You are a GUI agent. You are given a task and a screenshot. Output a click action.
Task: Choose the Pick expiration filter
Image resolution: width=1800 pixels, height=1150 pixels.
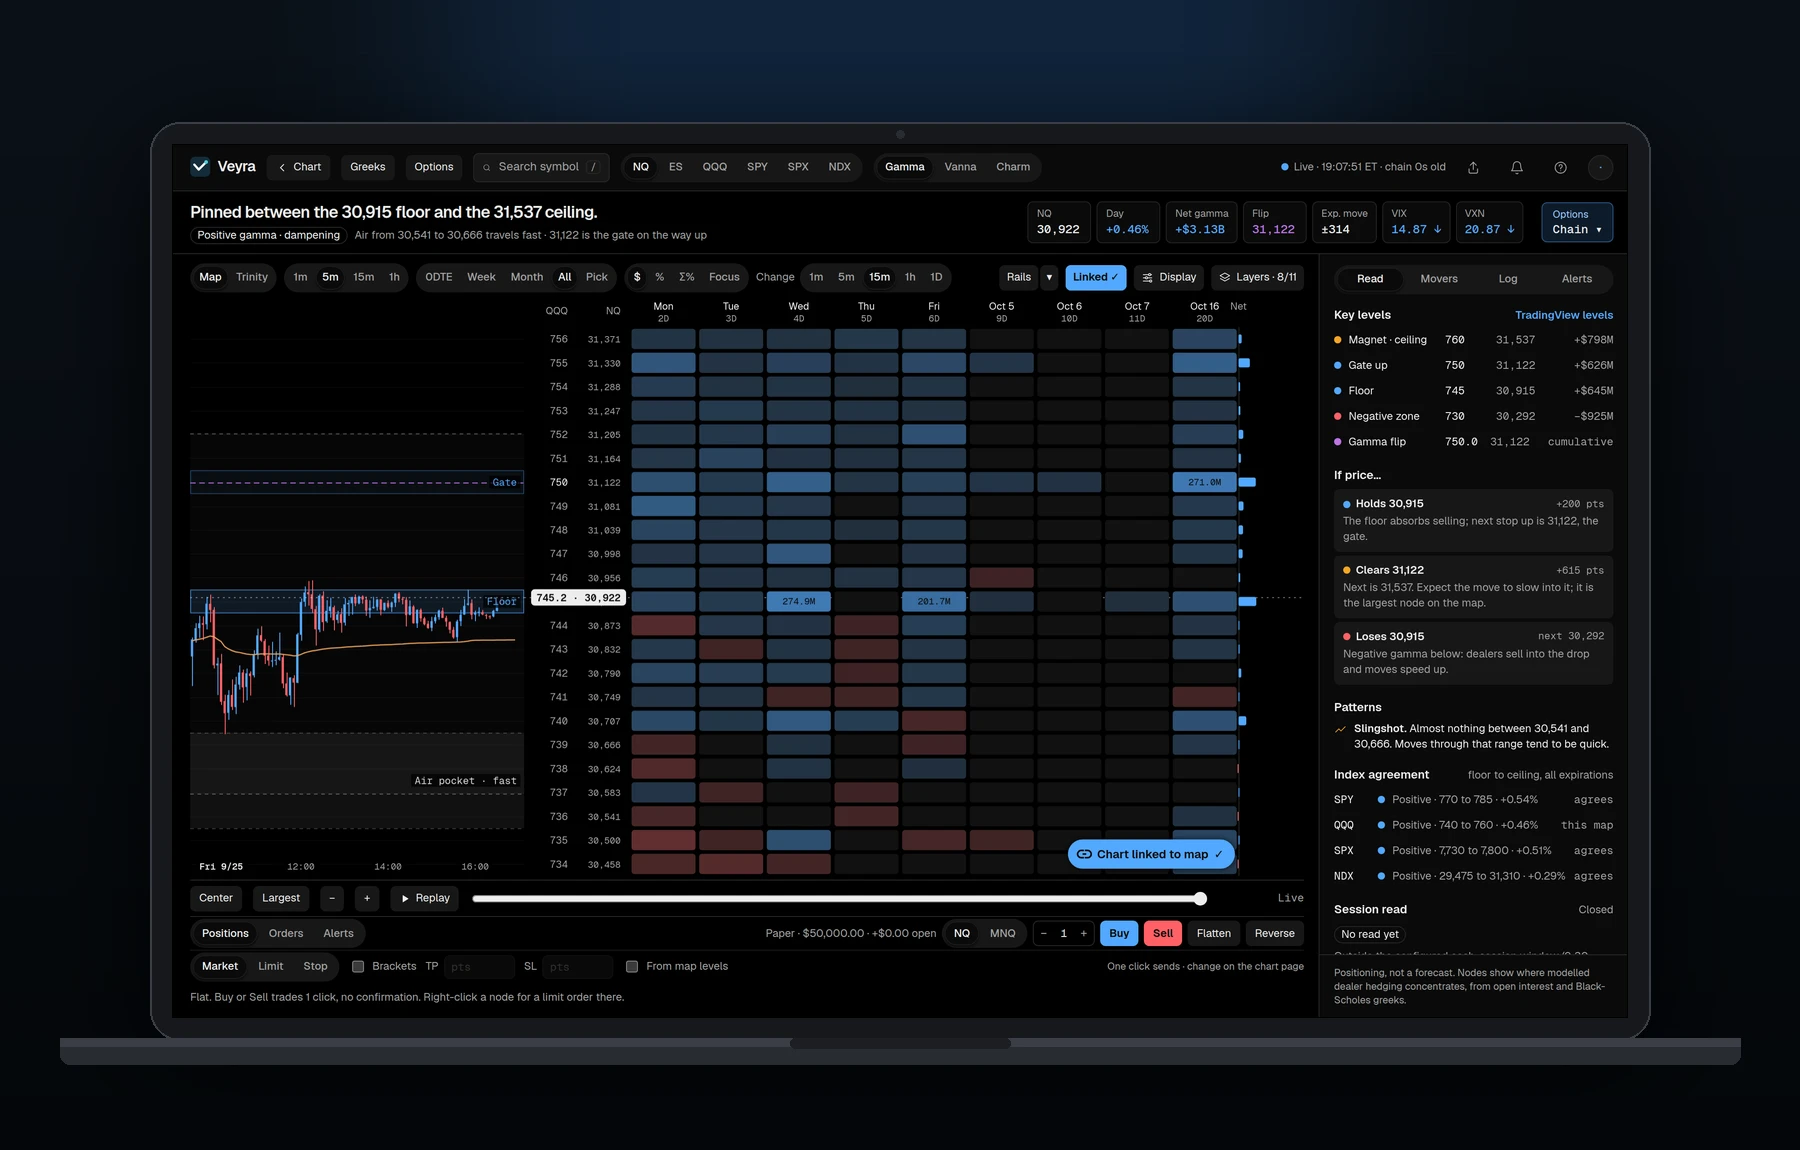coord(597,277)
